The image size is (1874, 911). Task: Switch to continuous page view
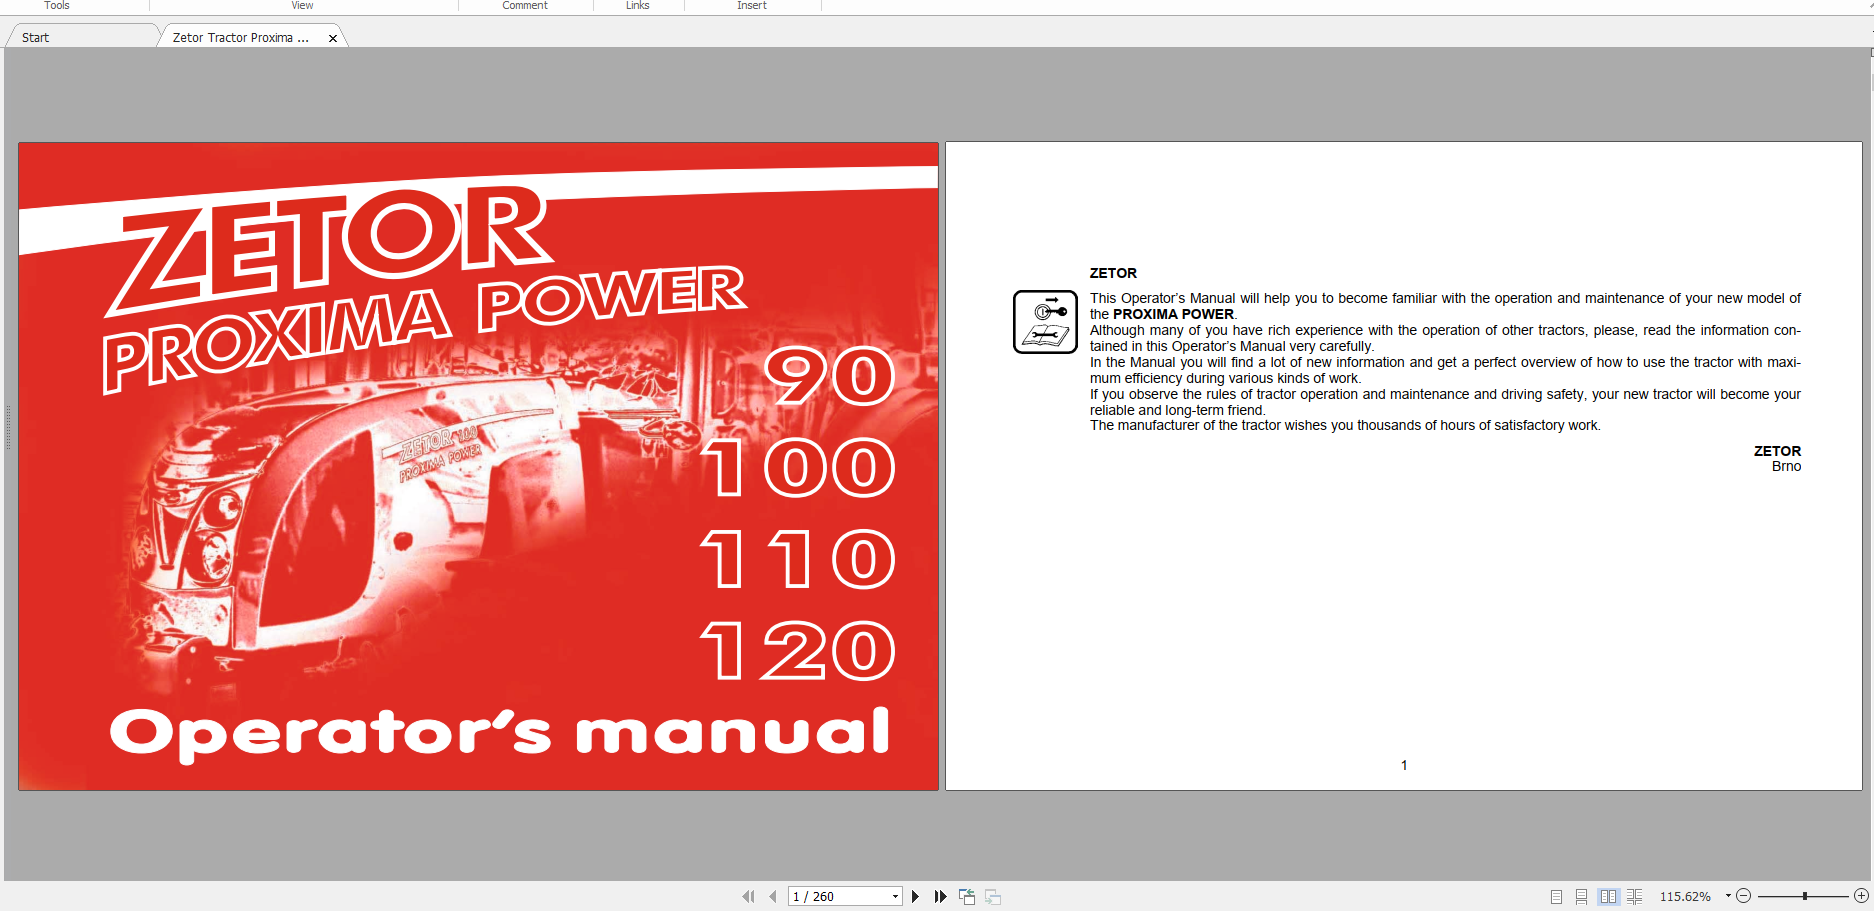pyautogui.click(x=1581, y=897)
